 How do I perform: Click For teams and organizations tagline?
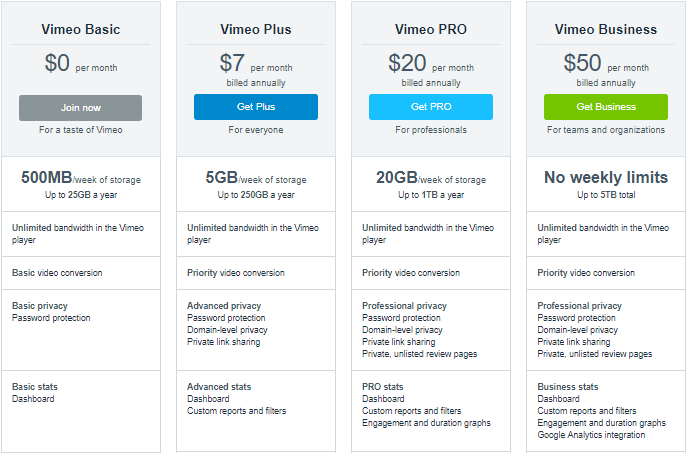pyautogui.click(x=606, y=130)
